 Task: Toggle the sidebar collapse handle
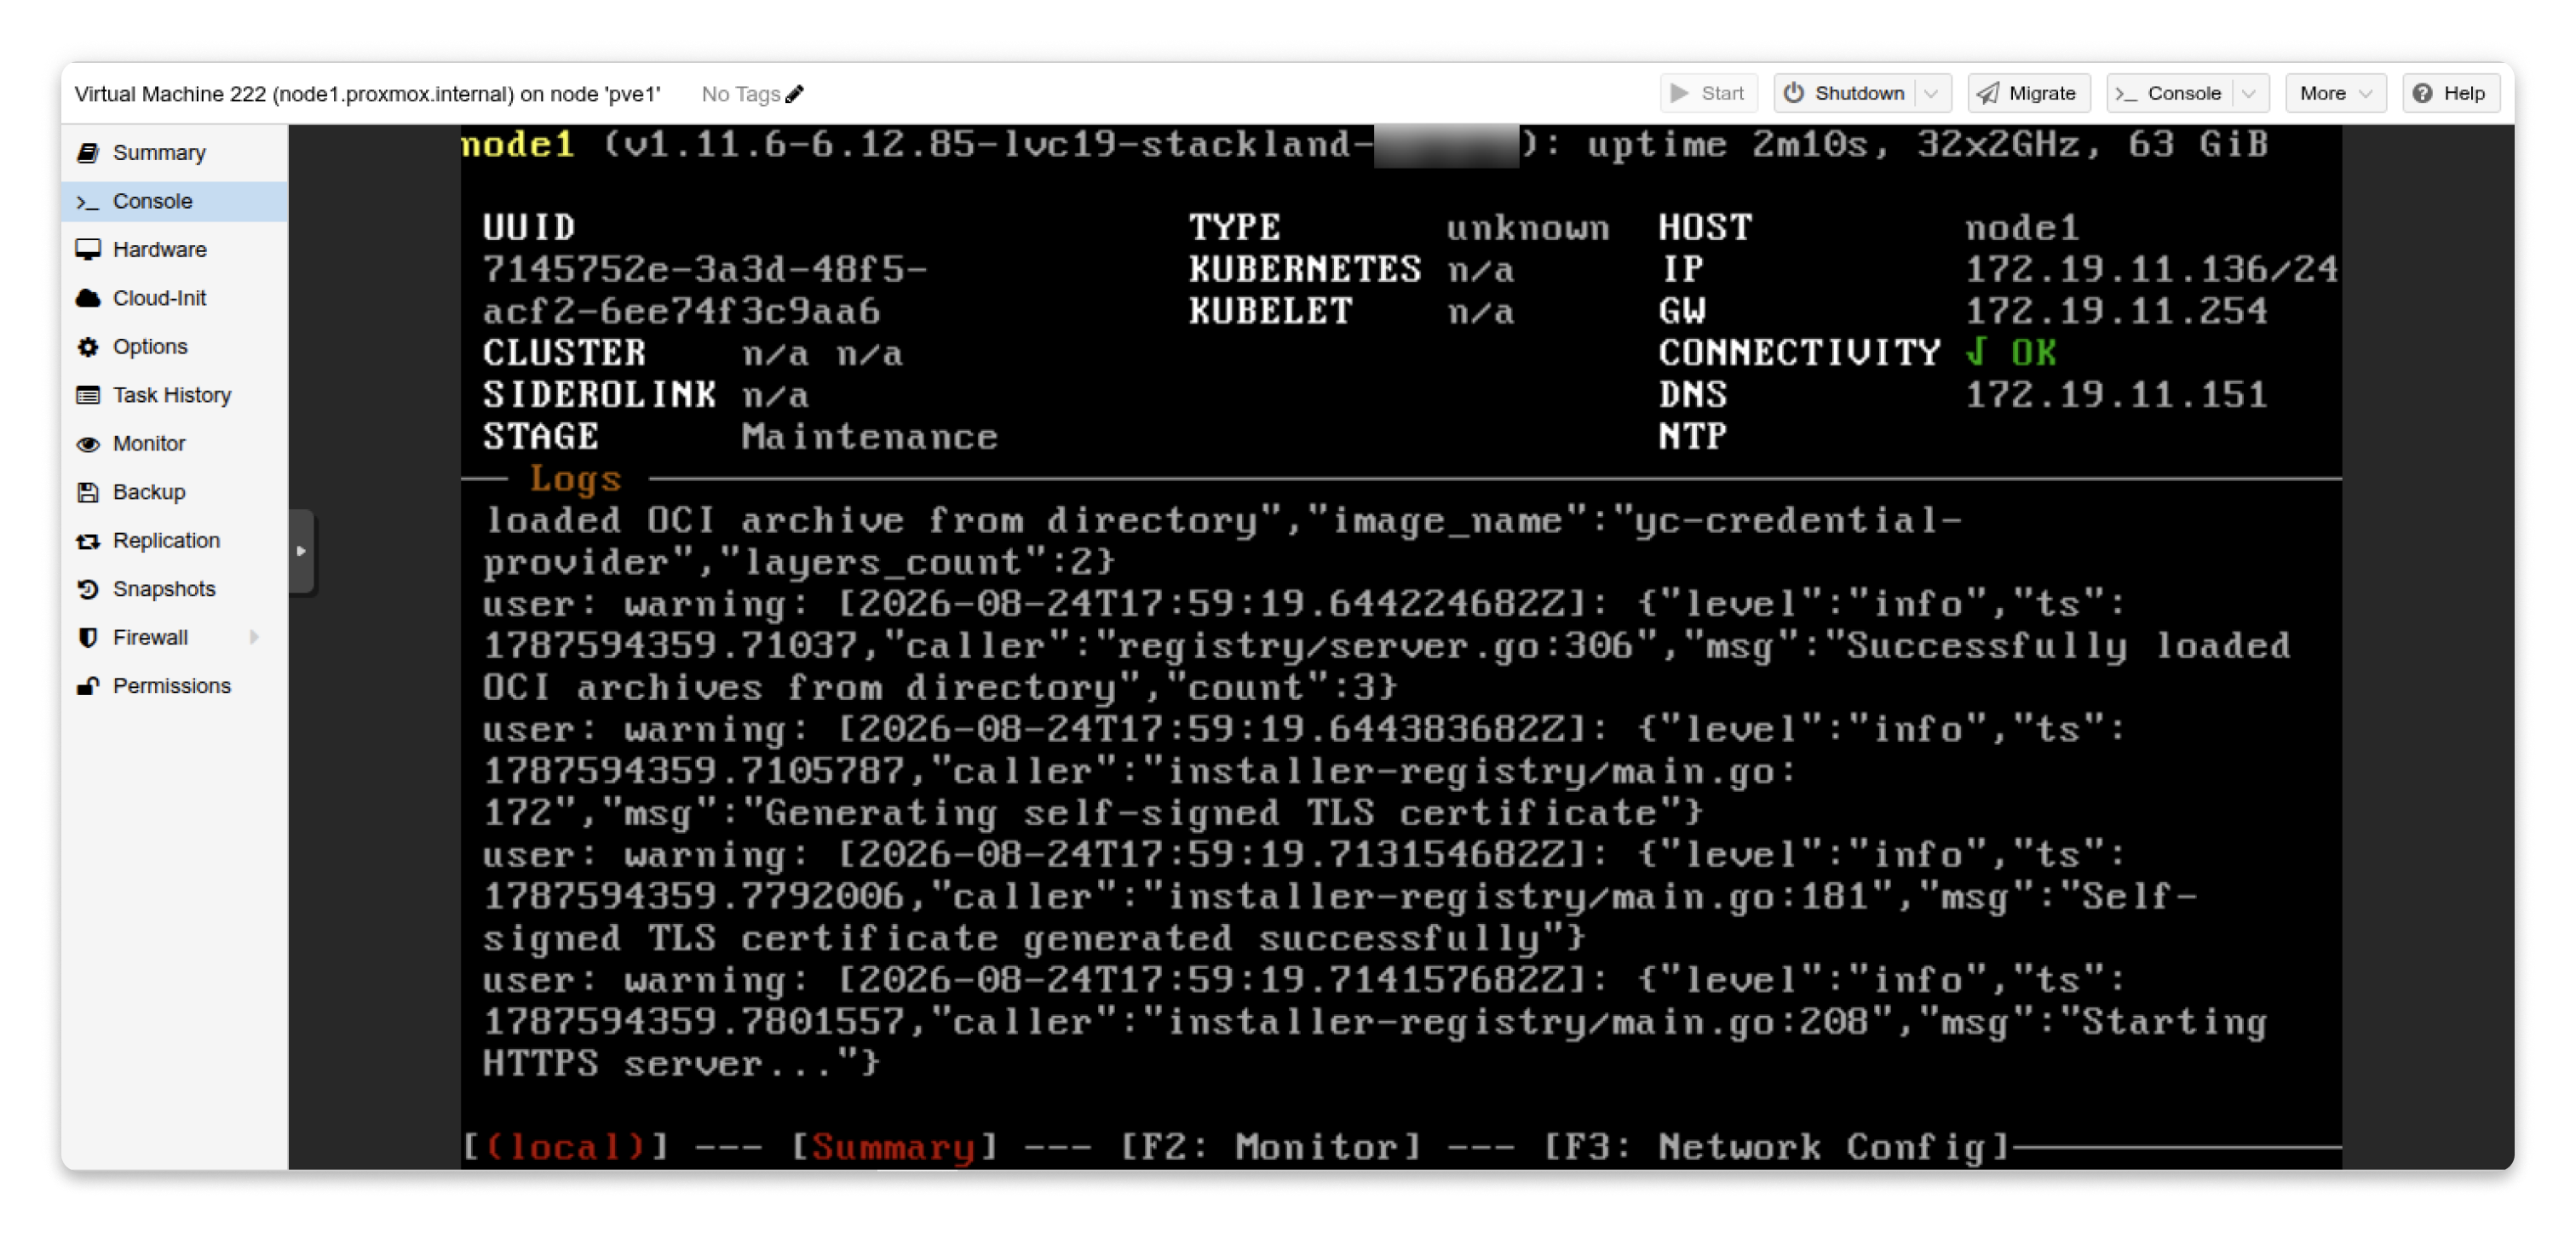tap(301, 551)
